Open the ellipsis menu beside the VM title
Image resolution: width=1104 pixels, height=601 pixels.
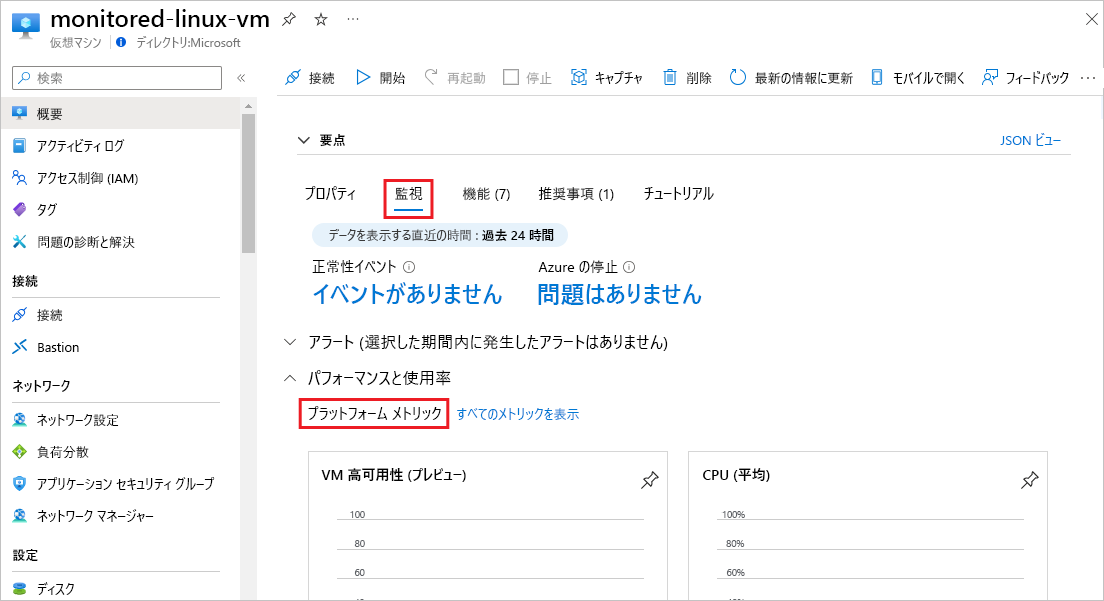(x=353, y=20)
